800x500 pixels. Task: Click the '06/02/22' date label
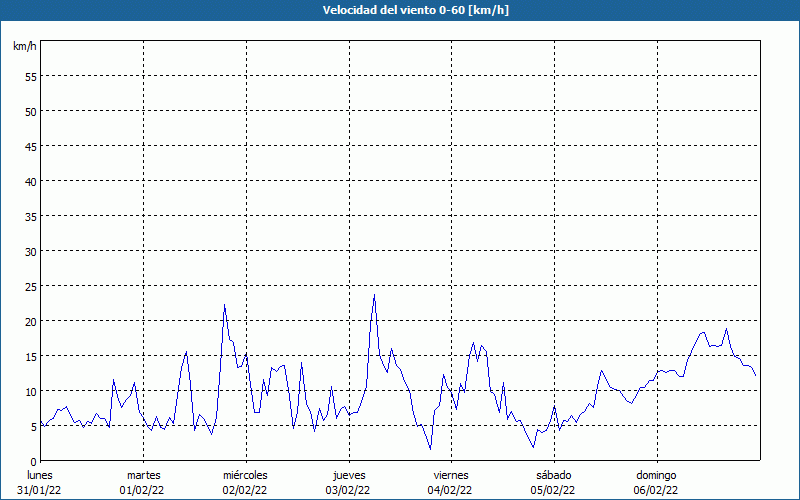(656, 490)
